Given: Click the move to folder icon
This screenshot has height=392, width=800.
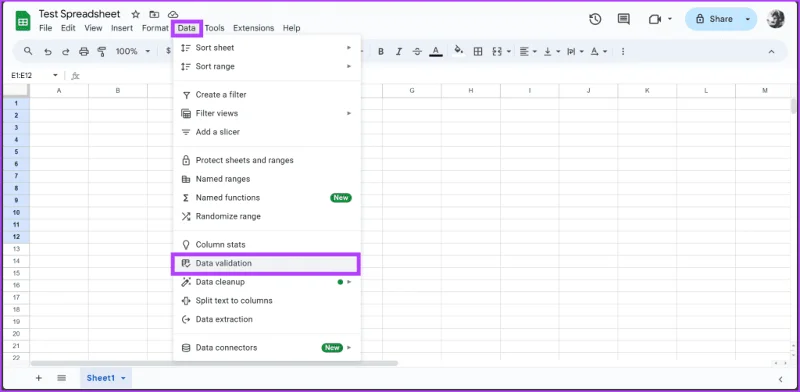Looking at the screenshot, I should click(154, 14).
